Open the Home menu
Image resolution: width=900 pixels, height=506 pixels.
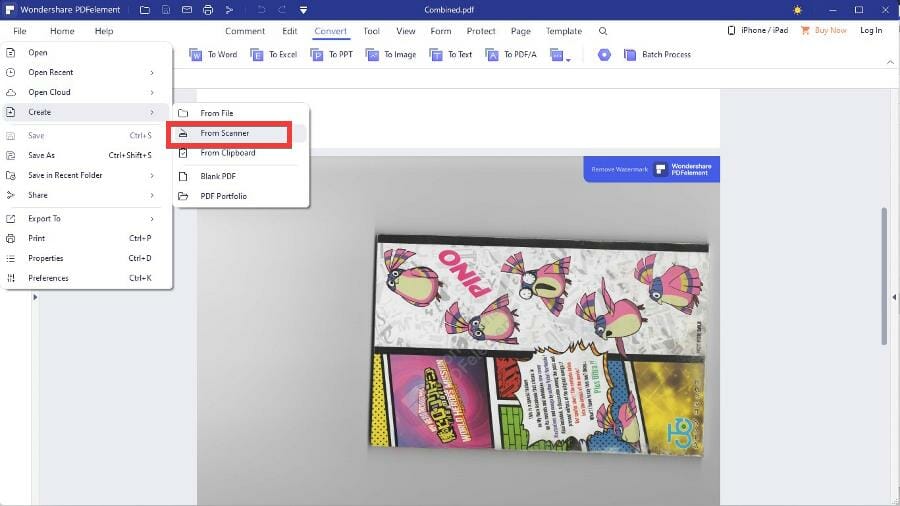pos(62,31)
